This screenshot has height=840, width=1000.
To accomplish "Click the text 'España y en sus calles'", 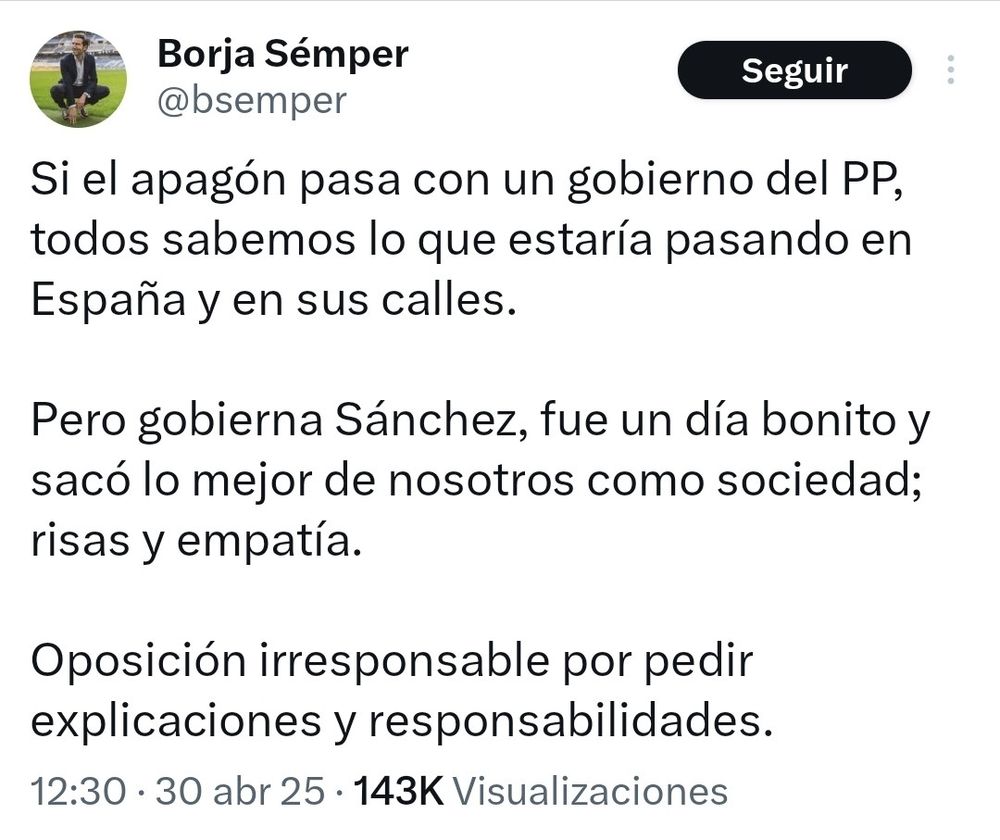I will (x=273, y=300).
